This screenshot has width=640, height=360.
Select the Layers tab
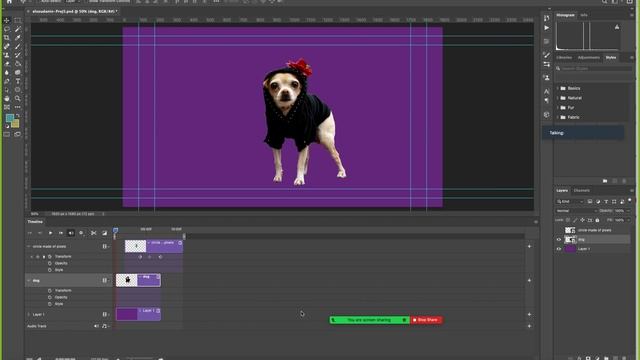(562, 191)
